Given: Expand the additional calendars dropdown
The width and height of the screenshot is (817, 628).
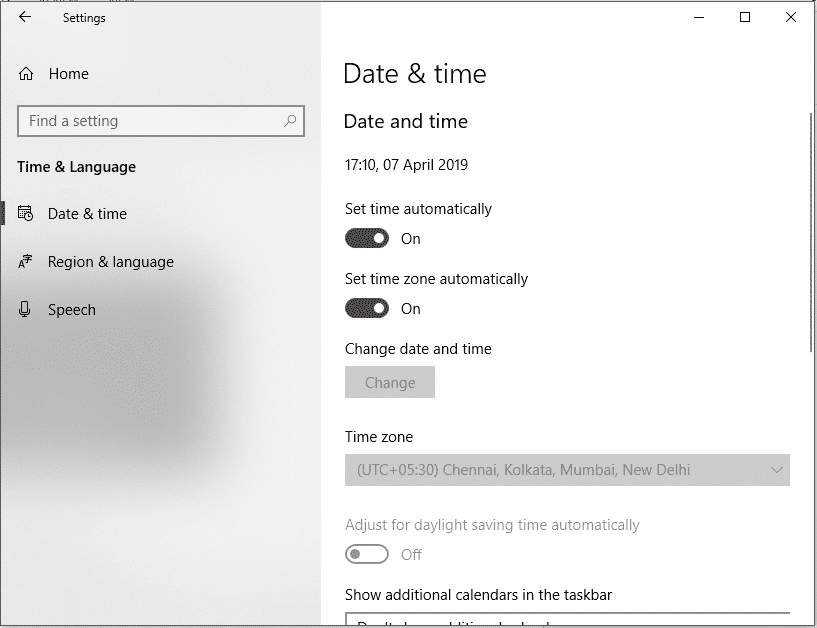Looking at the screenshot, I should tap(567, 622).
